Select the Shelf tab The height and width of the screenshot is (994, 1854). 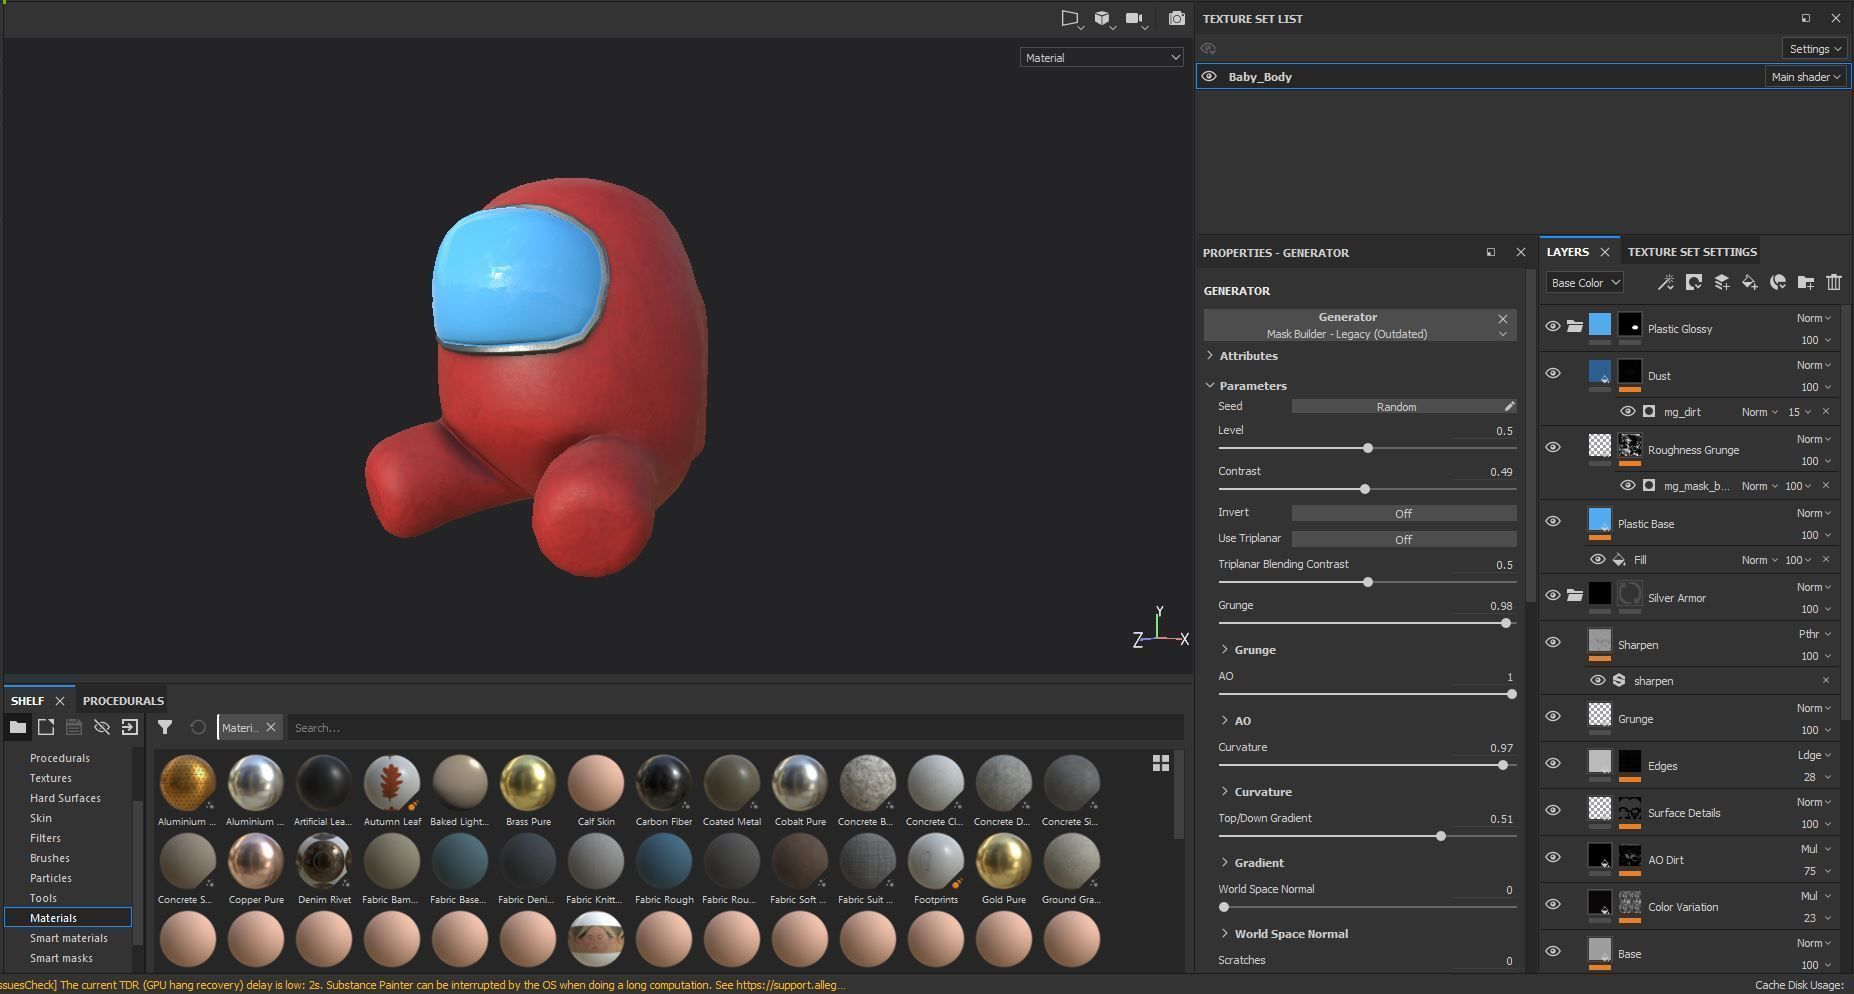tap(27, 701)
